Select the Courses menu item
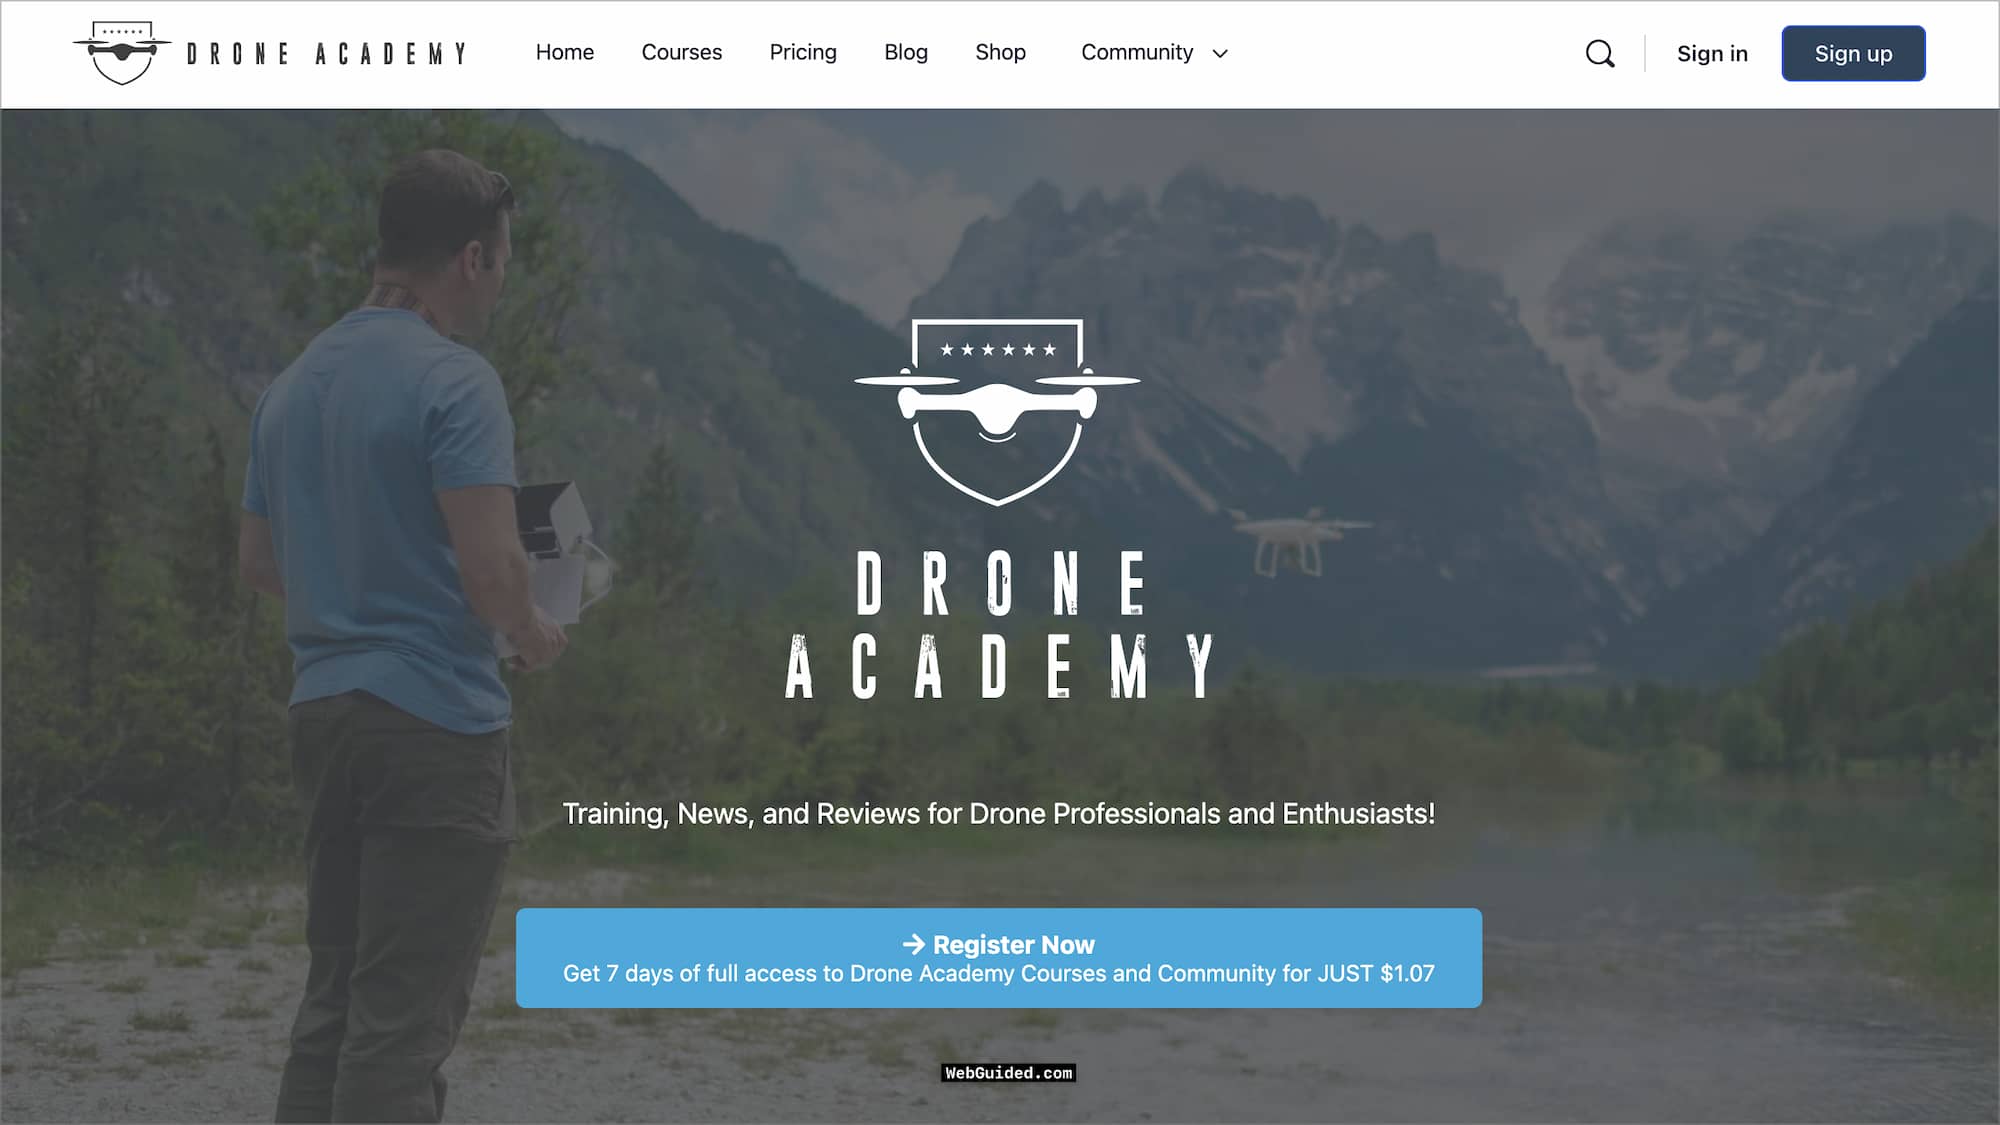 point(681,51)
